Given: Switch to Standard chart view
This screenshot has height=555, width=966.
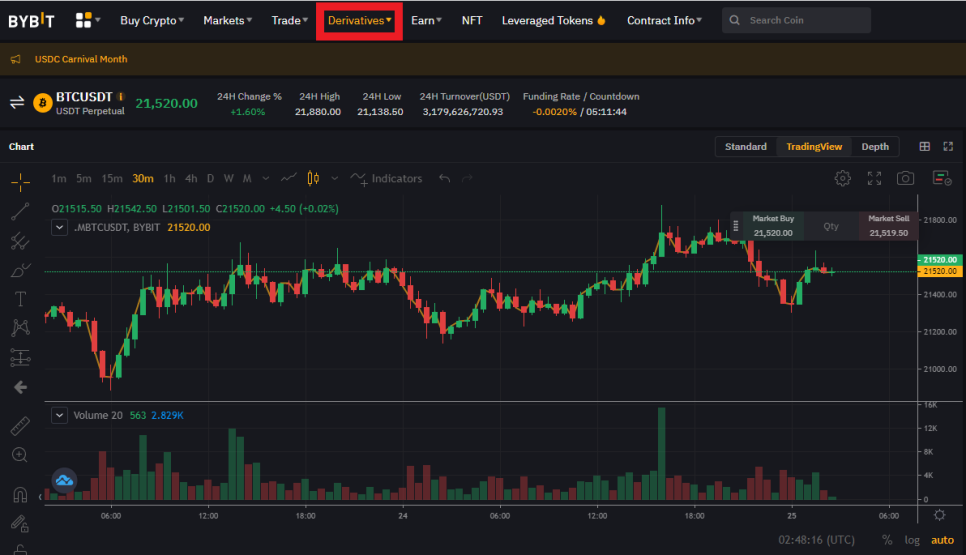Looking at the screenshot, I should 745,147.
